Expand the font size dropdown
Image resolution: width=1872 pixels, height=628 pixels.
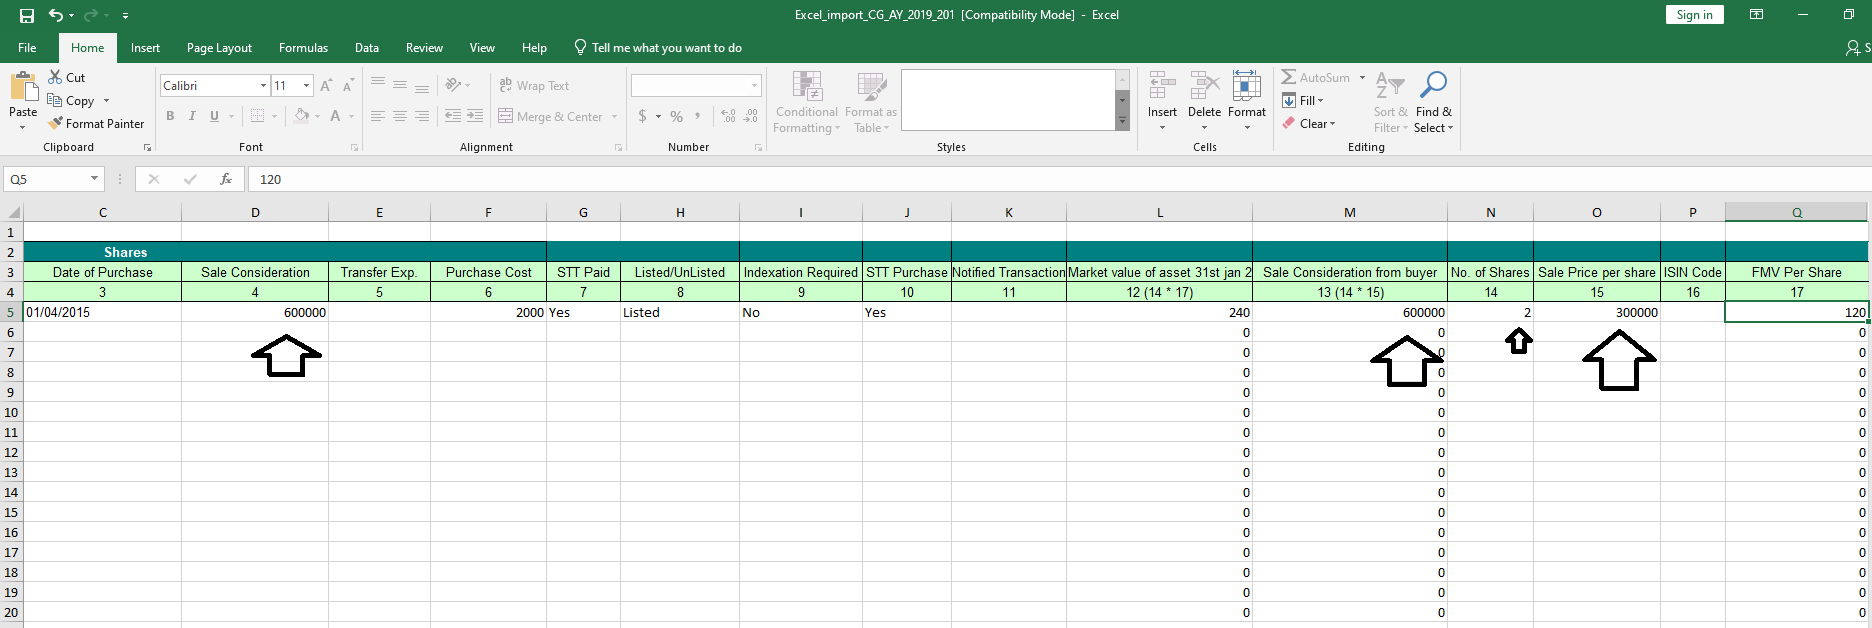[x=306, y=86]
